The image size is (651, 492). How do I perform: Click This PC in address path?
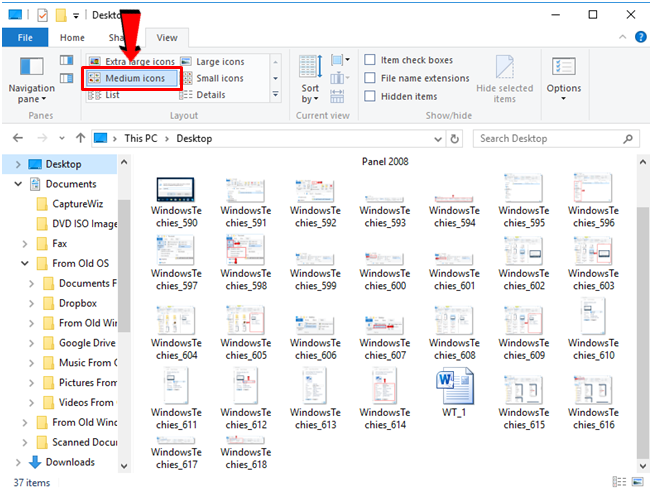click(x=141, y=138)
